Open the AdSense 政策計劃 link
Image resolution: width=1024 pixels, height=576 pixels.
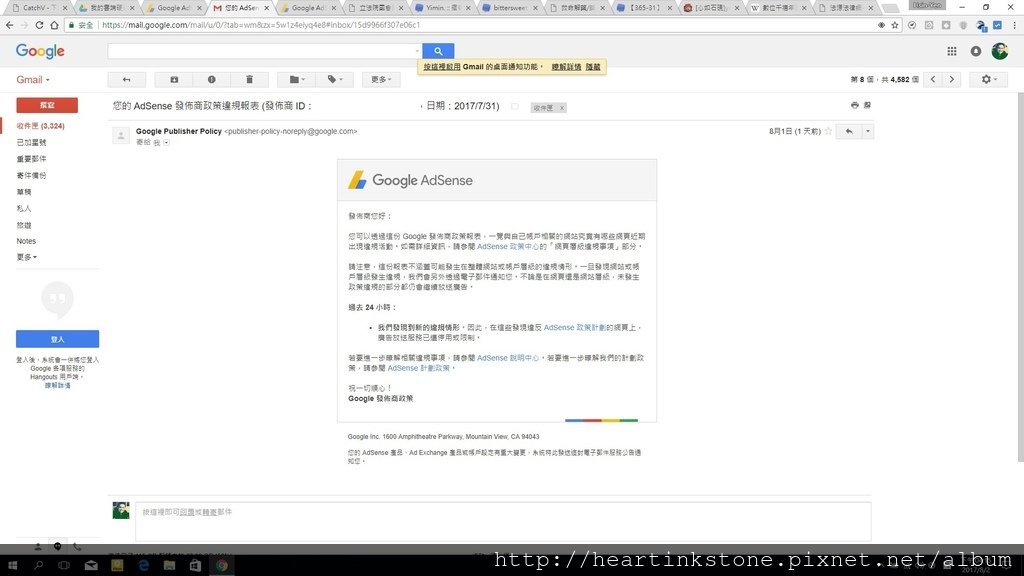coord(575,327)
